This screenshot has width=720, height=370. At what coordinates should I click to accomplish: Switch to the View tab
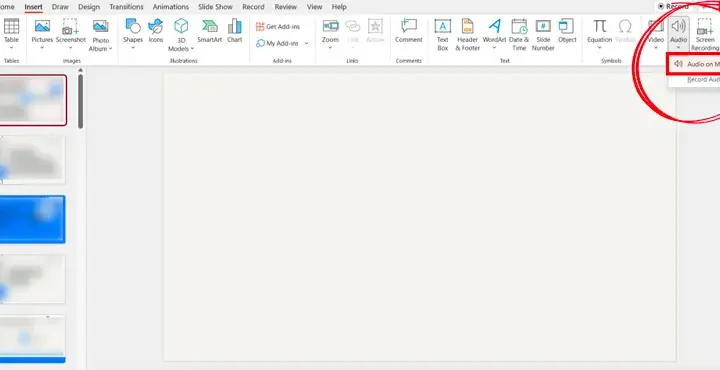click(315, 7)
